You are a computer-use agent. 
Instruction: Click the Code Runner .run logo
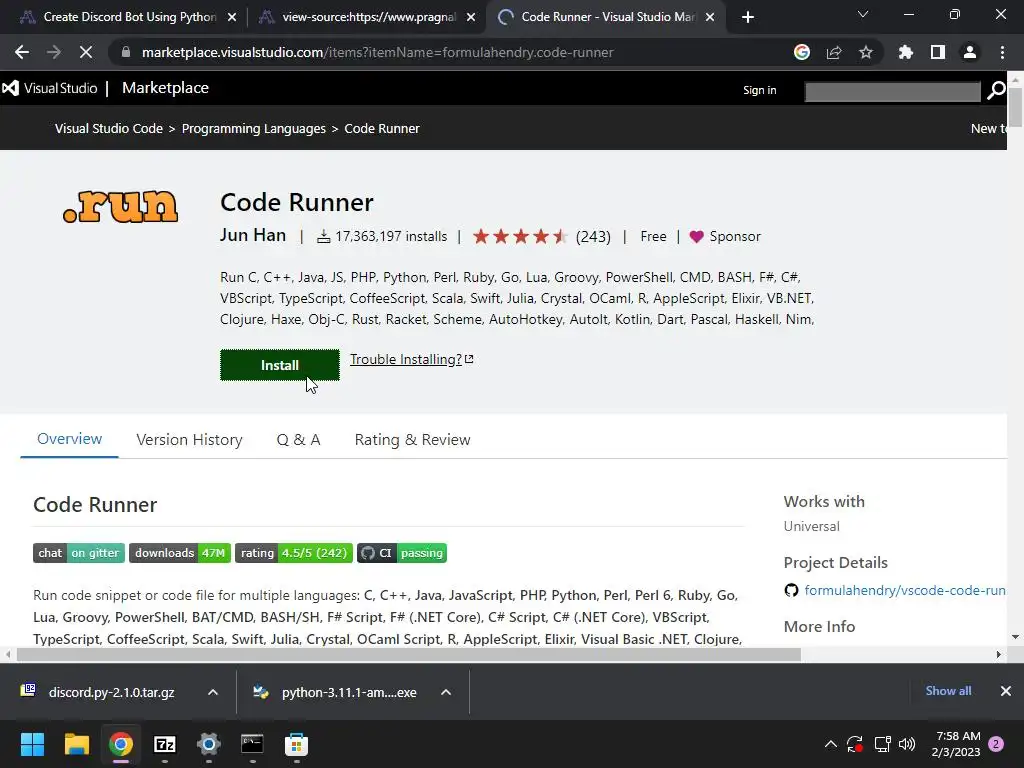[x=120, y=207]
